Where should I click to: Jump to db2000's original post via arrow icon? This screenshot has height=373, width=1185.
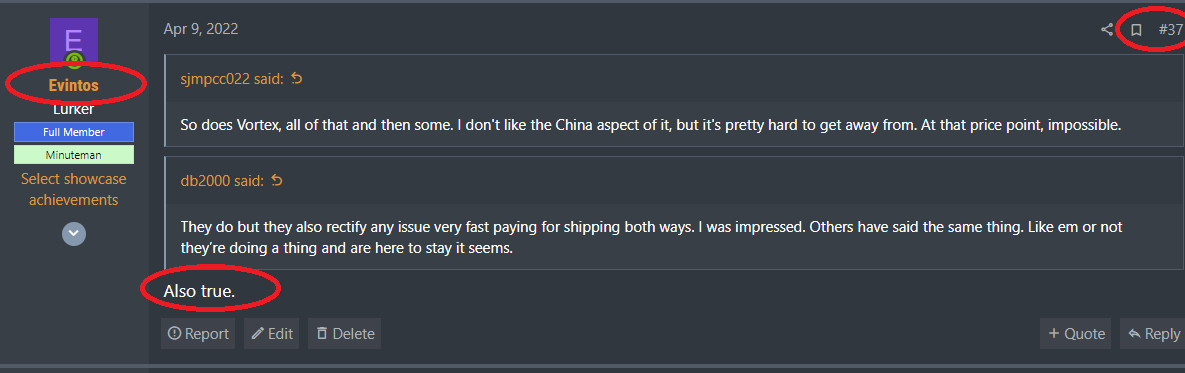click(277, 181)
